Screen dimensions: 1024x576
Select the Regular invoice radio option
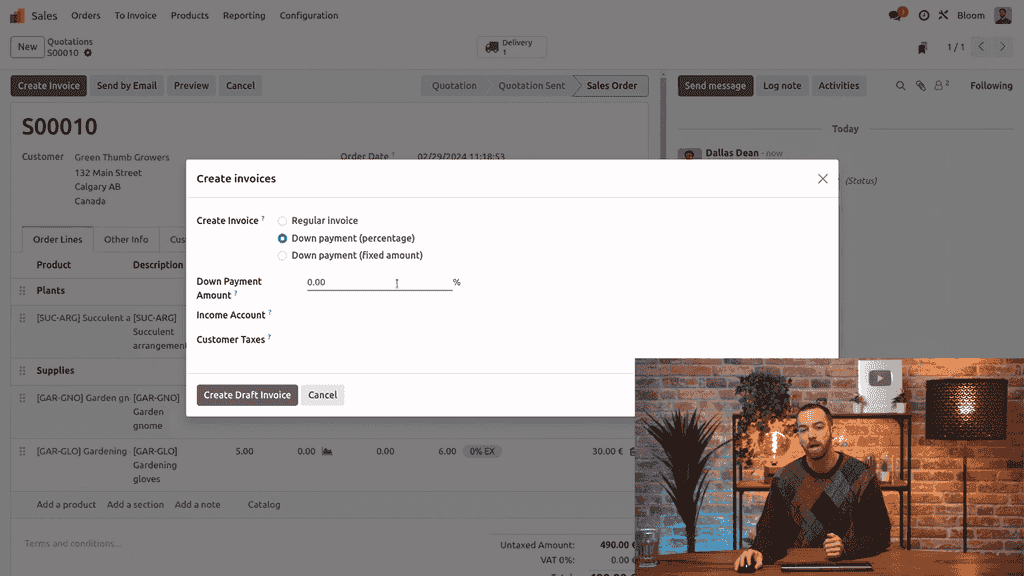pyautogui.click(x=282, y=221)
